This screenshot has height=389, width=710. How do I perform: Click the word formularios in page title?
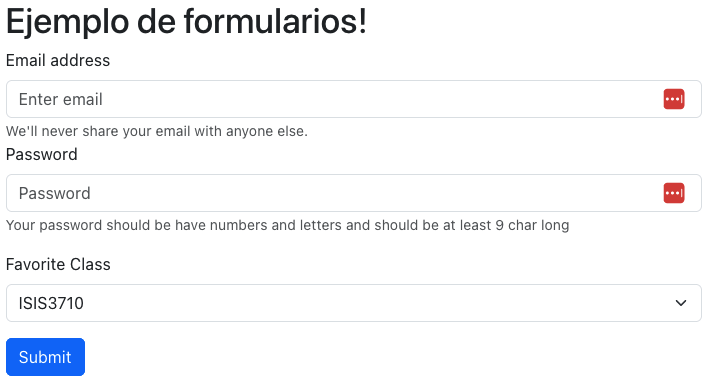(x=275, y=22)
